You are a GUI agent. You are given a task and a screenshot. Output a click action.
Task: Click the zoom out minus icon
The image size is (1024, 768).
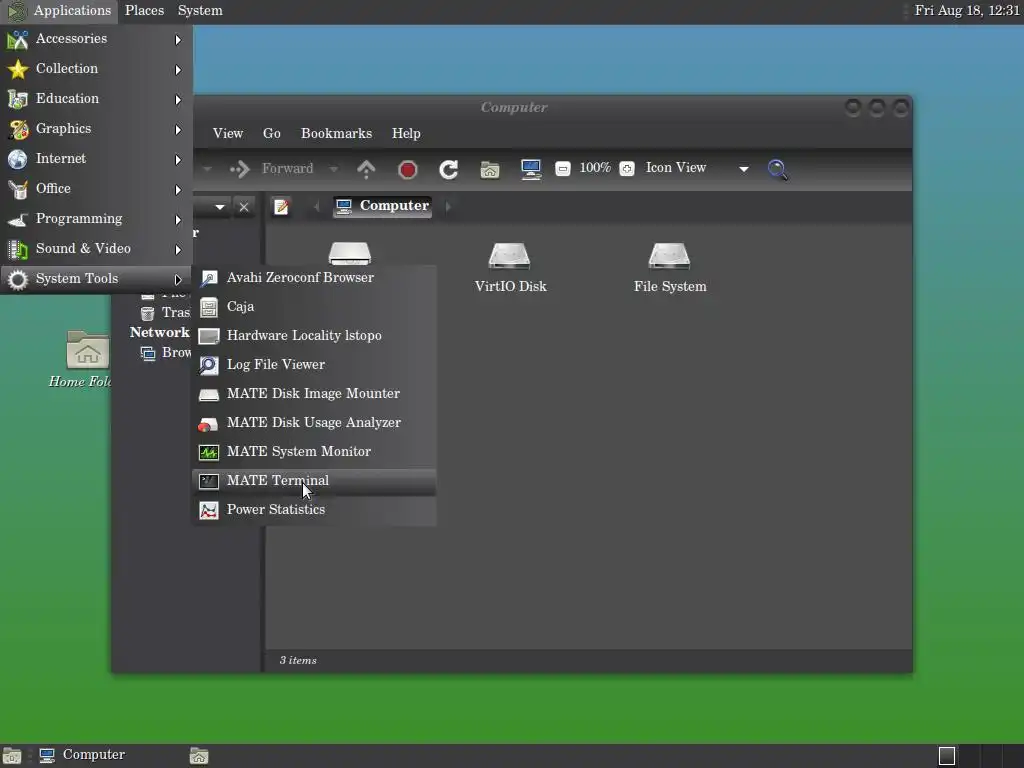pos(562,169)
